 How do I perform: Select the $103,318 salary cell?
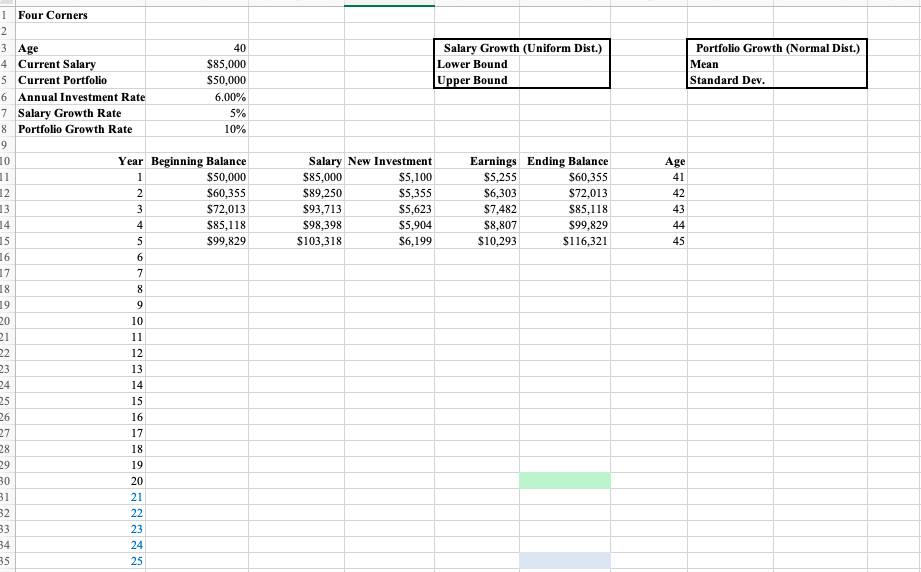click(x=296, y=241)
